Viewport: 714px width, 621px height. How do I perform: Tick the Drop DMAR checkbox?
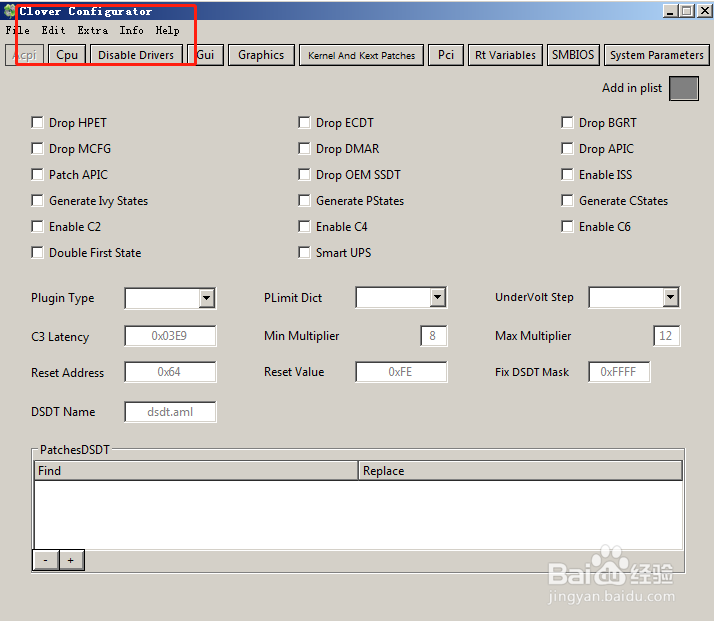tap(304, 148)
